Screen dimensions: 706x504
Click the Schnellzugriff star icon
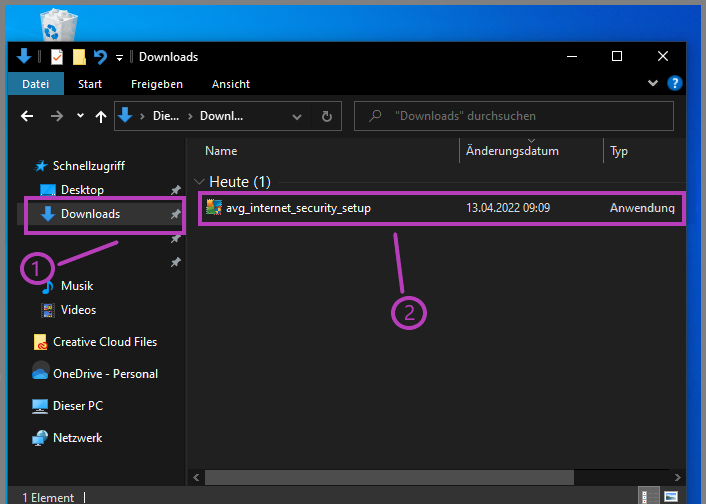[x=41, y=166]
